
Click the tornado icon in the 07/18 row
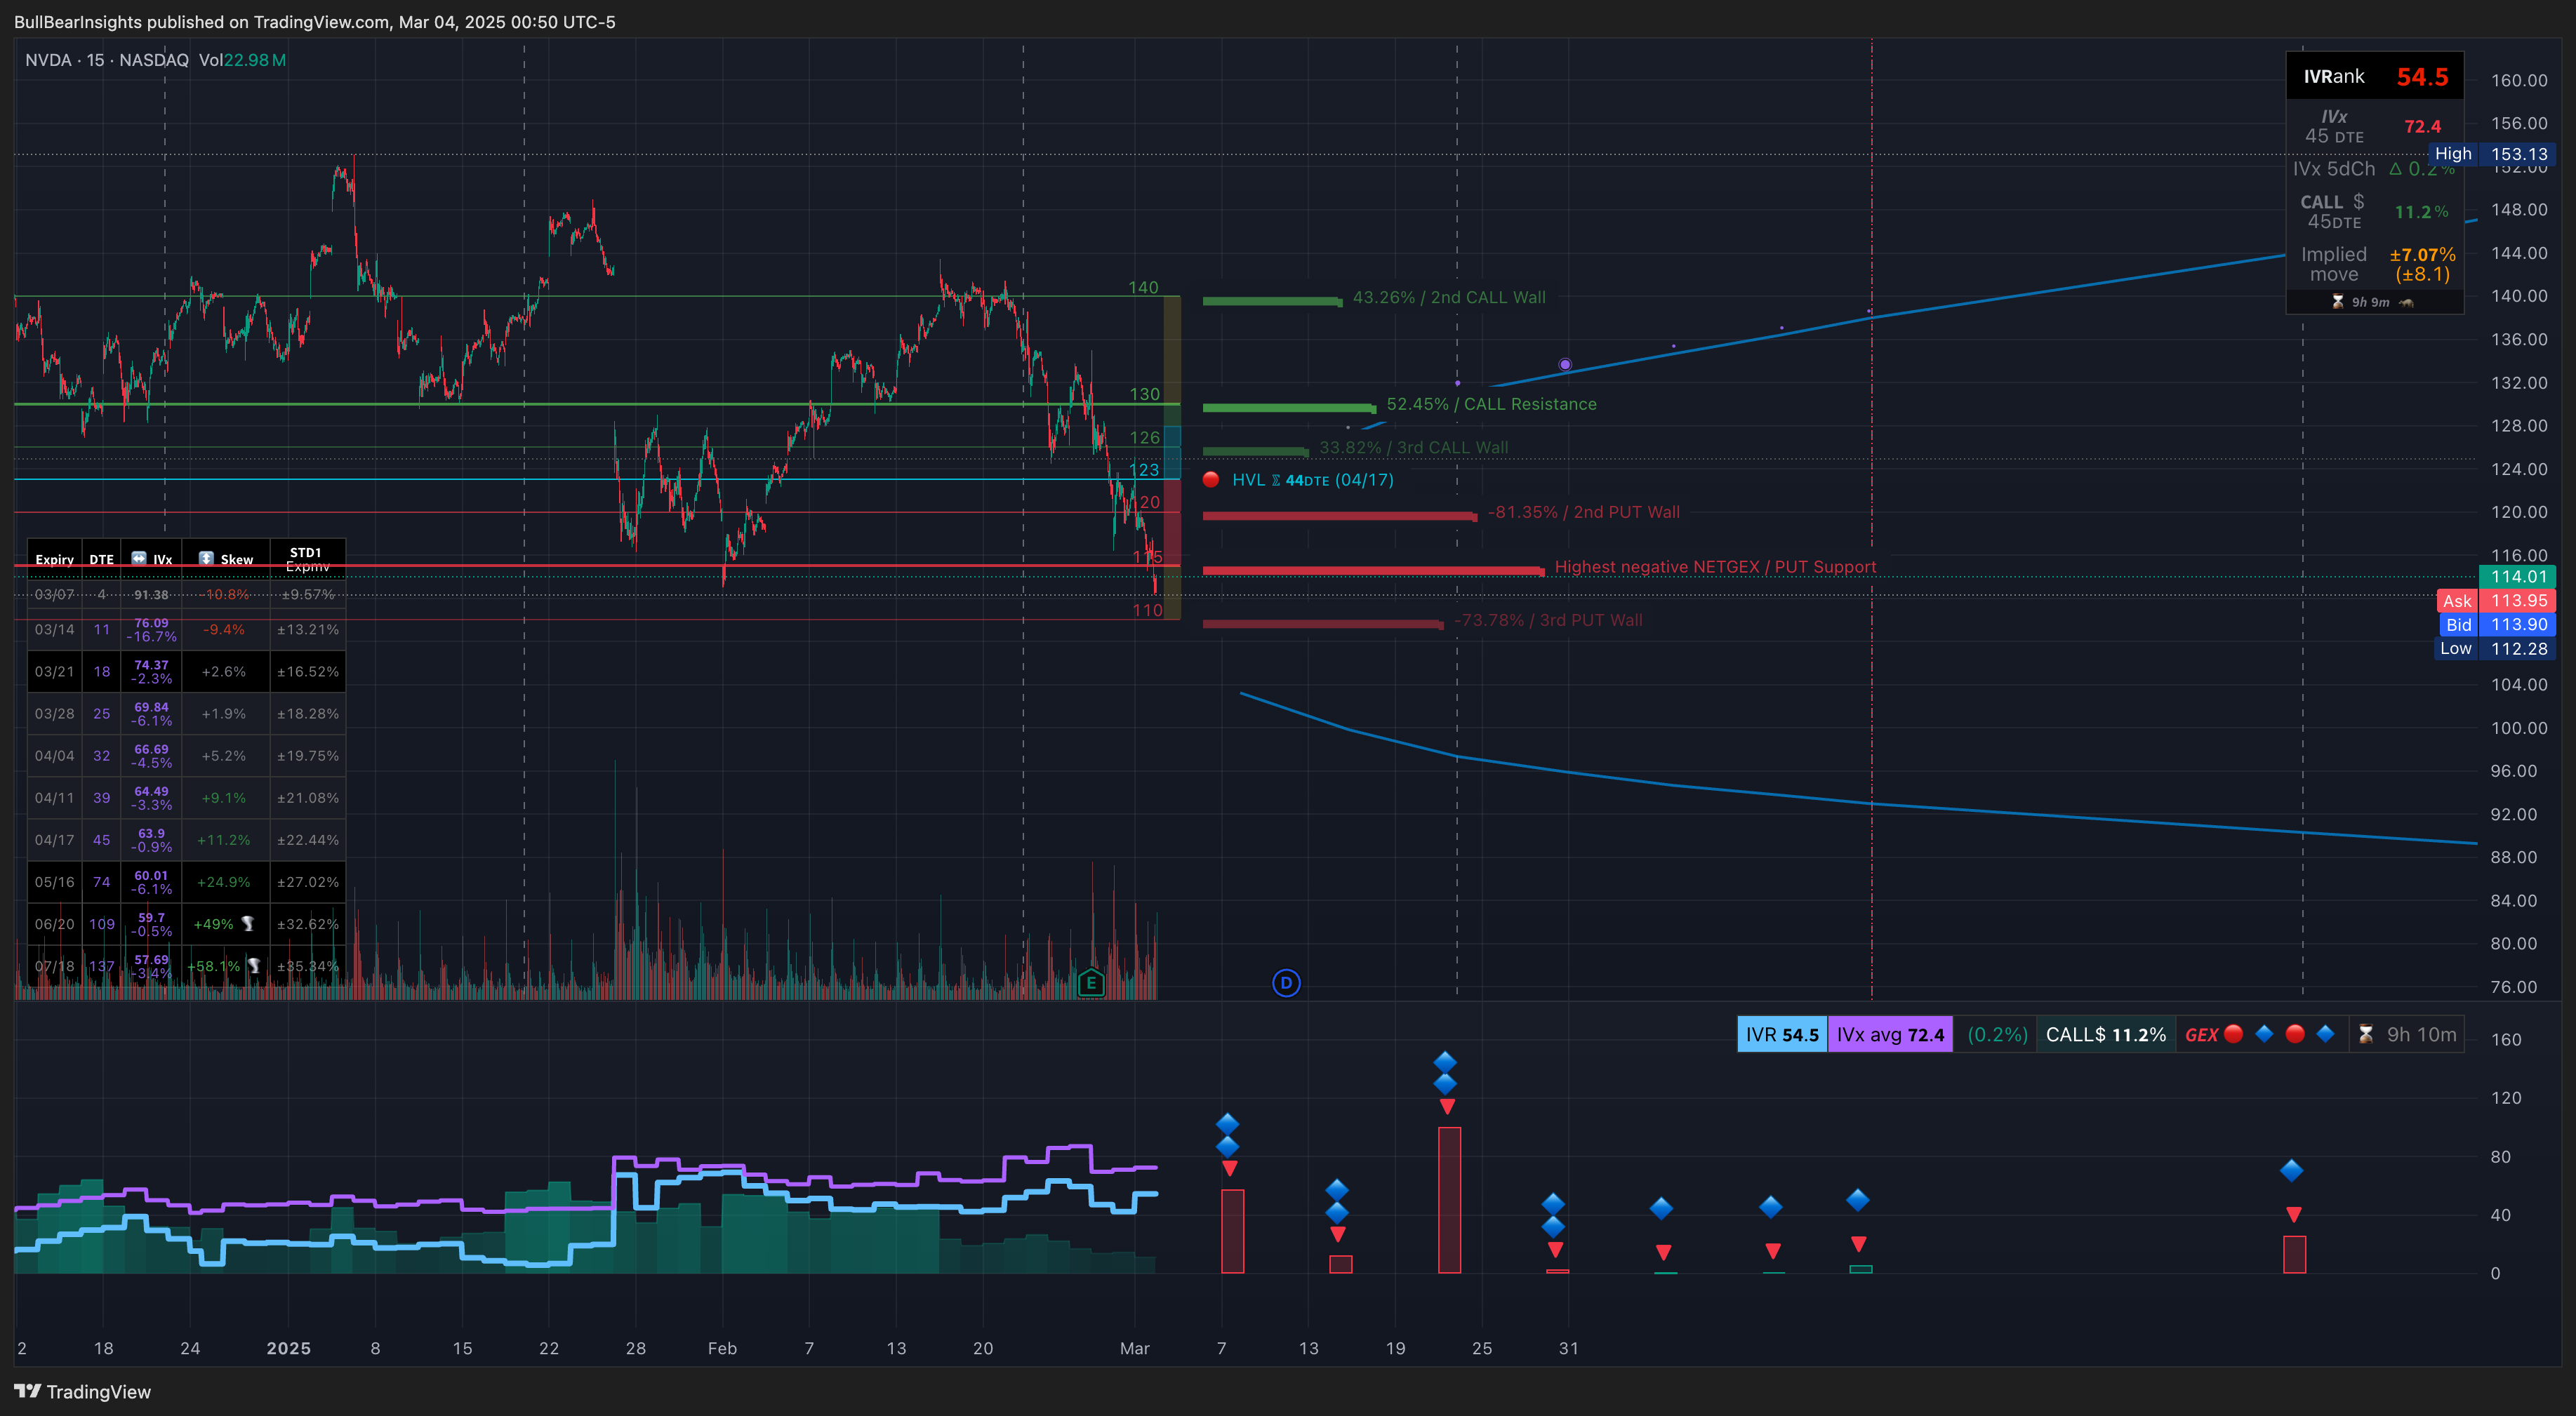tap(254, 966)
